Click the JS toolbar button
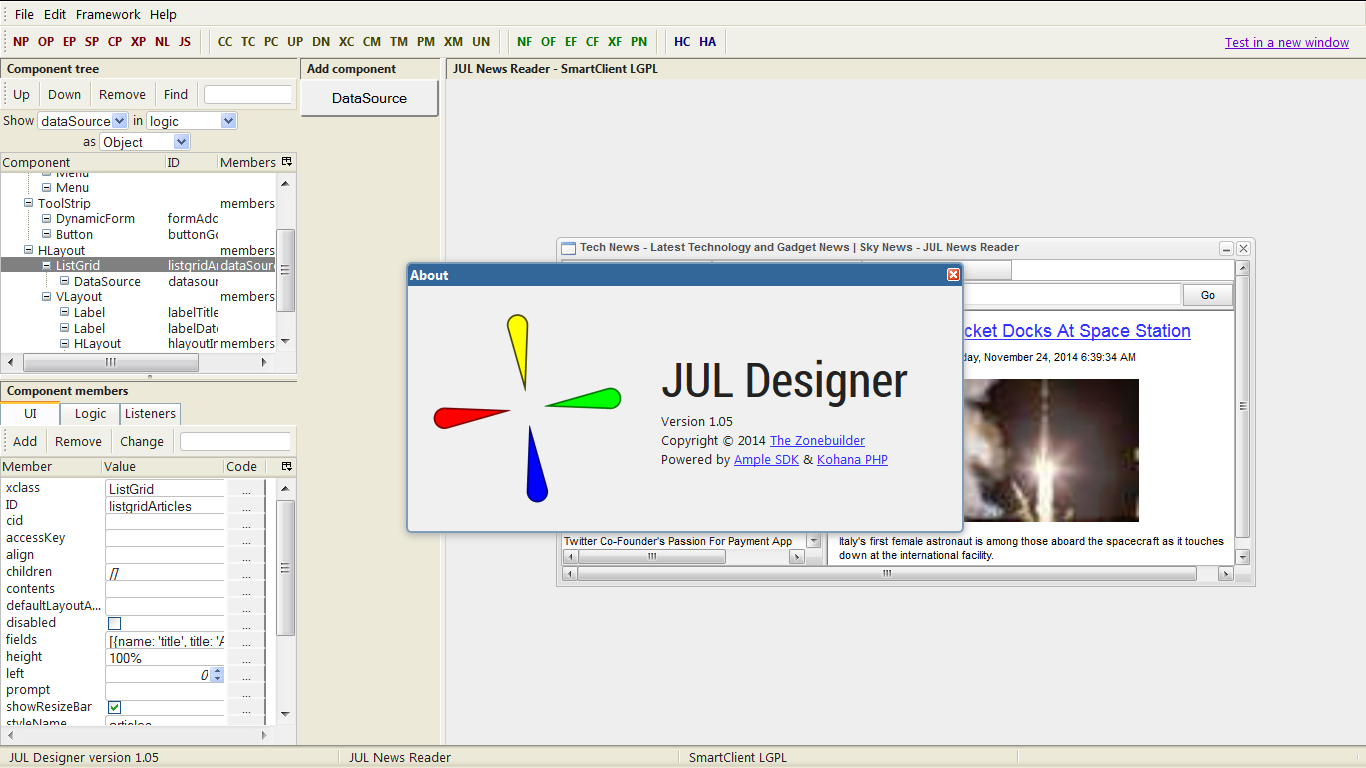Viewport: 1366px width, 768px height. (185, 41)
